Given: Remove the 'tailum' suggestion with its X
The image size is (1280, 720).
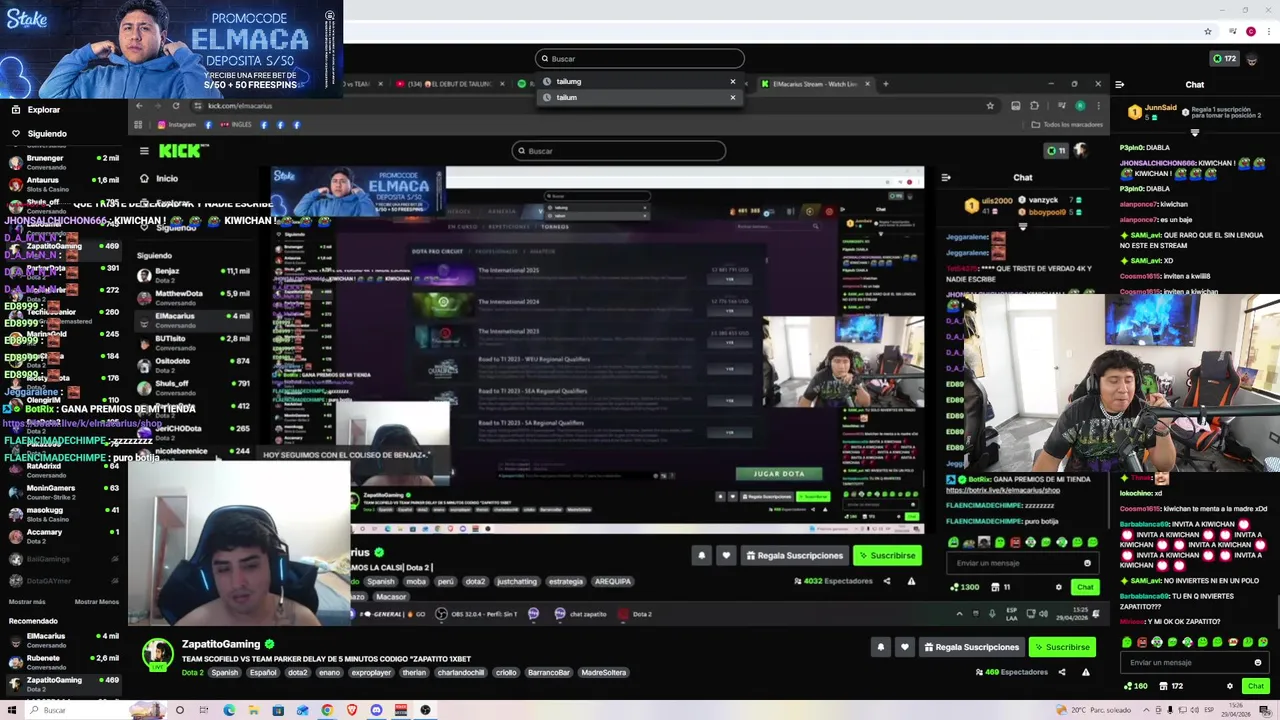Looking at the screenshot, I should point(732,98).
